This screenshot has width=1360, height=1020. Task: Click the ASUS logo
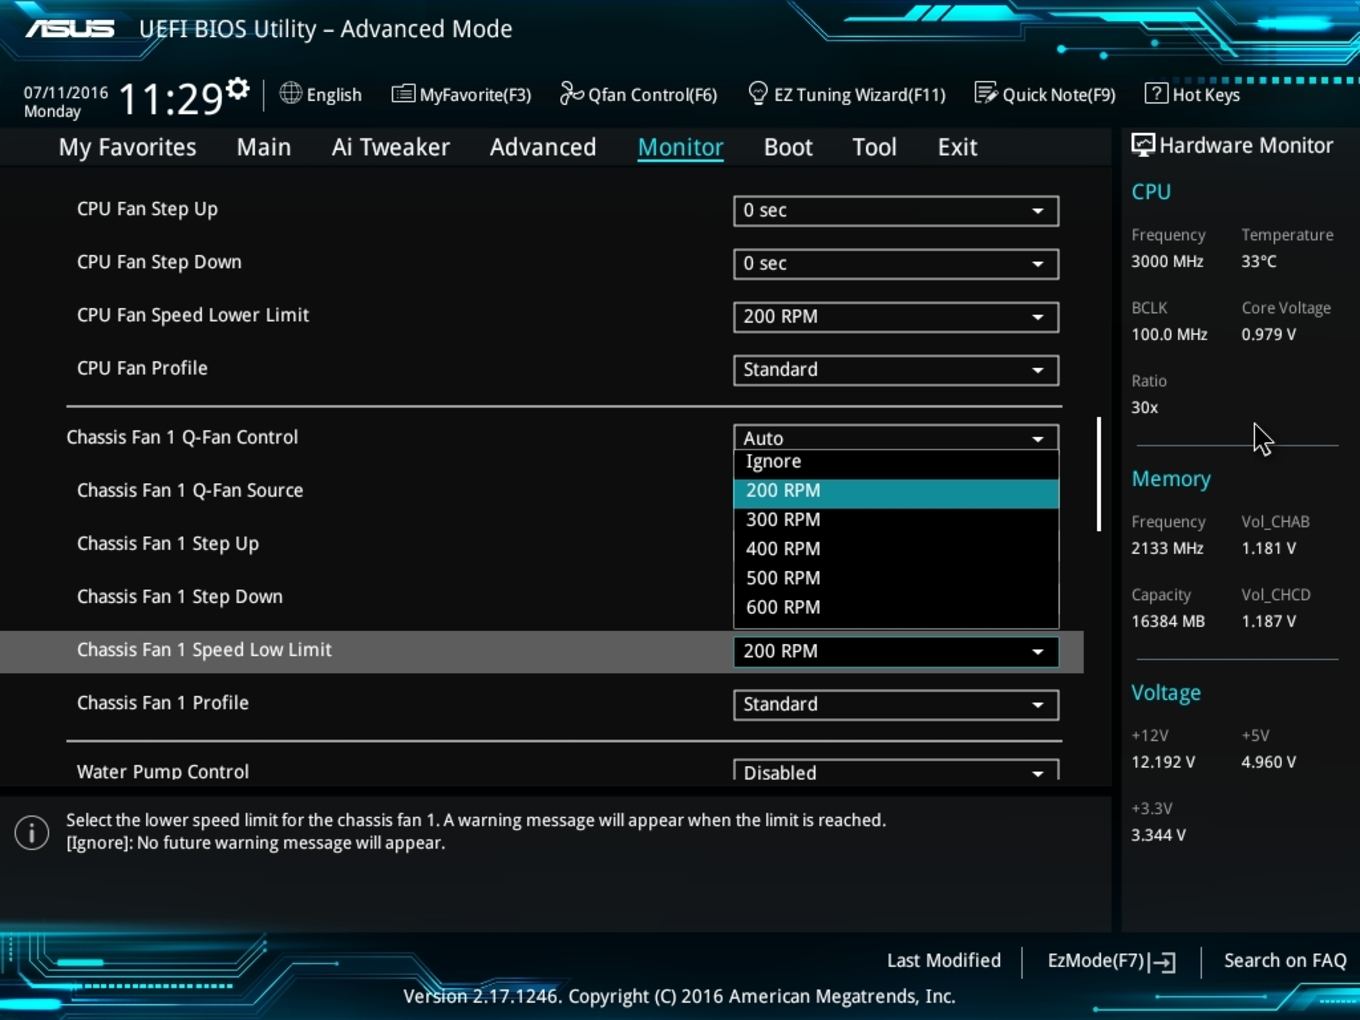coord(70,28)
